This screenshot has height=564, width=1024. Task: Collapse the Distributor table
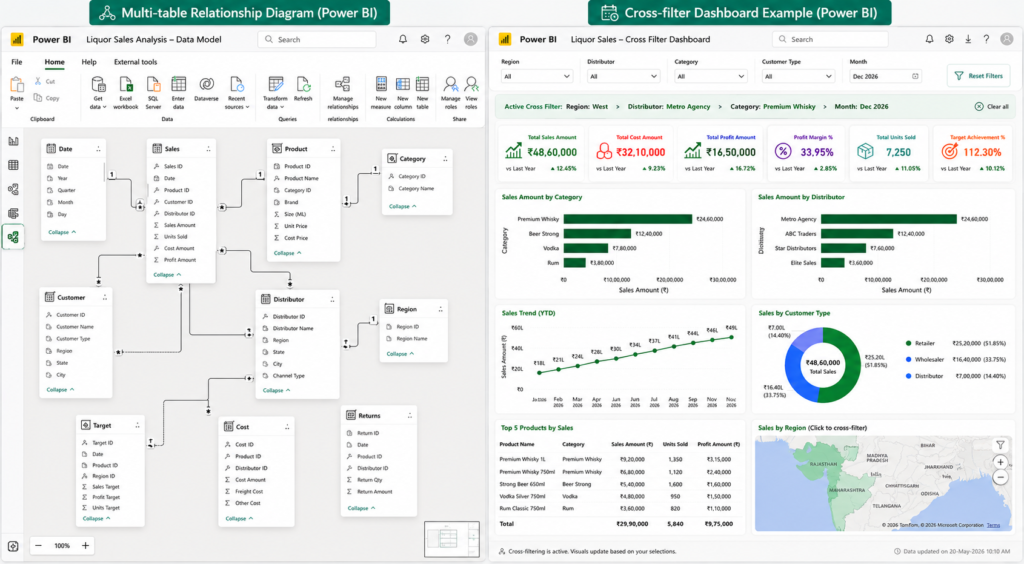(x=276, y=390)
